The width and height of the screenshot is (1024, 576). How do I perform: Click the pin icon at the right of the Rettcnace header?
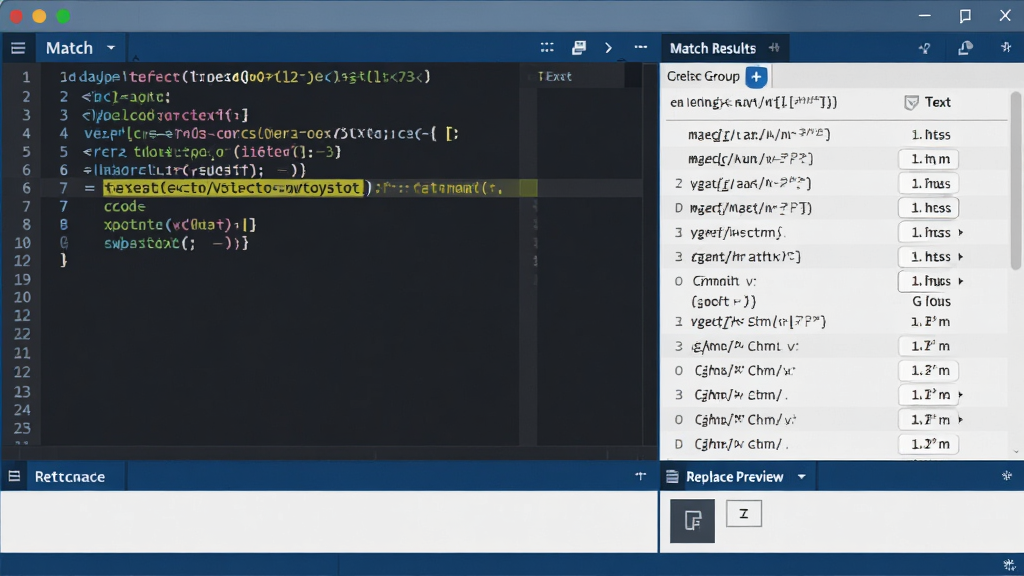641,476
